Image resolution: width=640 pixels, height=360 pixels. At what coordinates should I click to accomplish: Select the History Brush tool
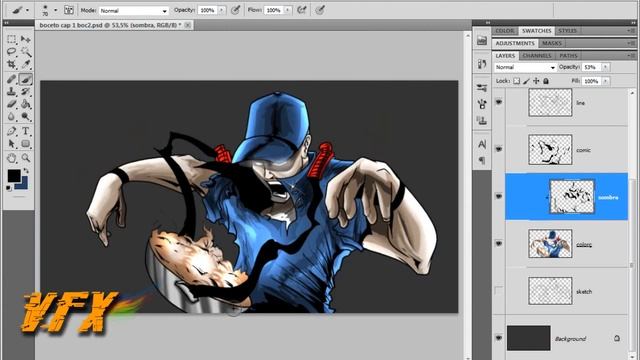(x=26, y=91)
